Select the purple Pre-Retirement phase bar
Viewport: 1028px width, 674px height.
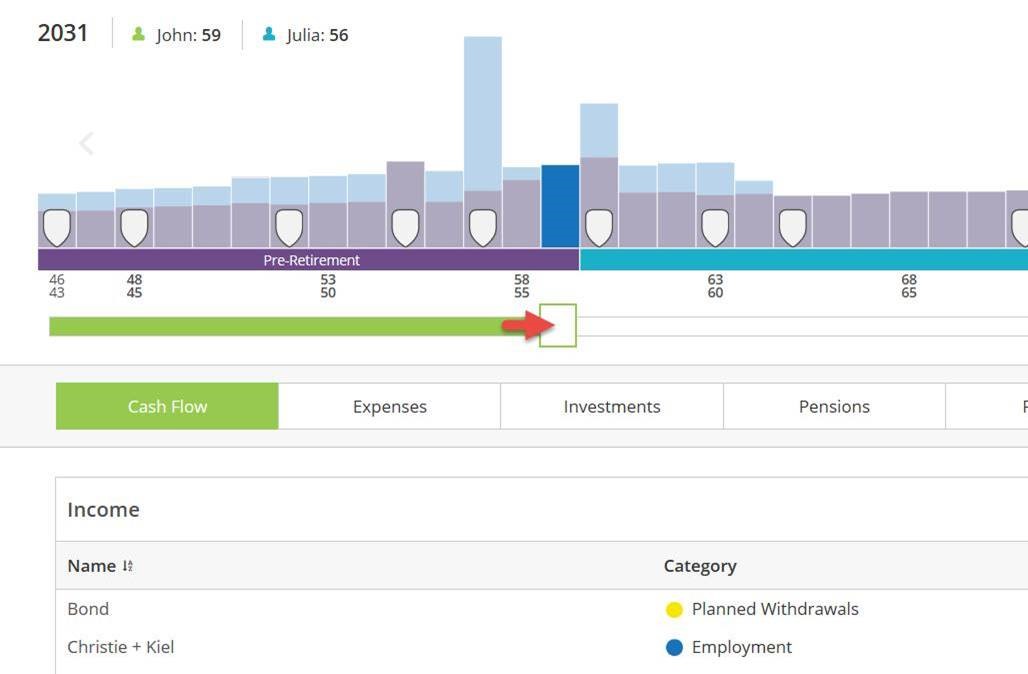(310, 260)
